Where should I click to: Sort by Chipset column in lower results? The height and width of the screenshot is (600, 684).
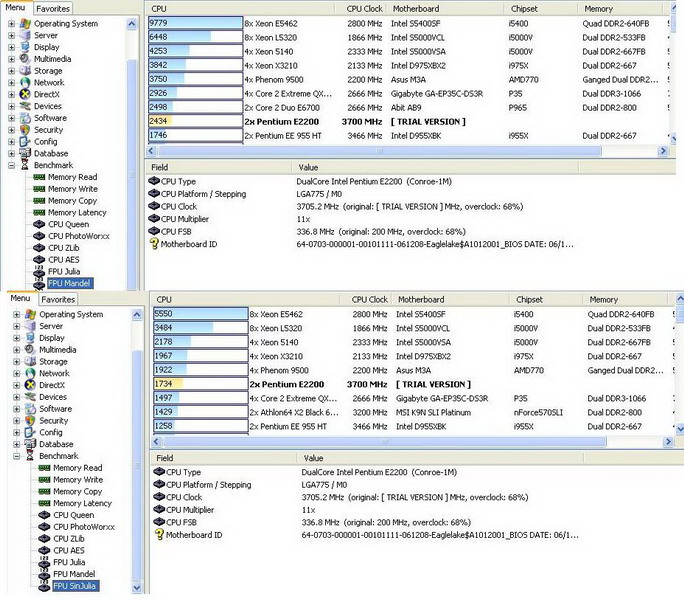(546, 300)
